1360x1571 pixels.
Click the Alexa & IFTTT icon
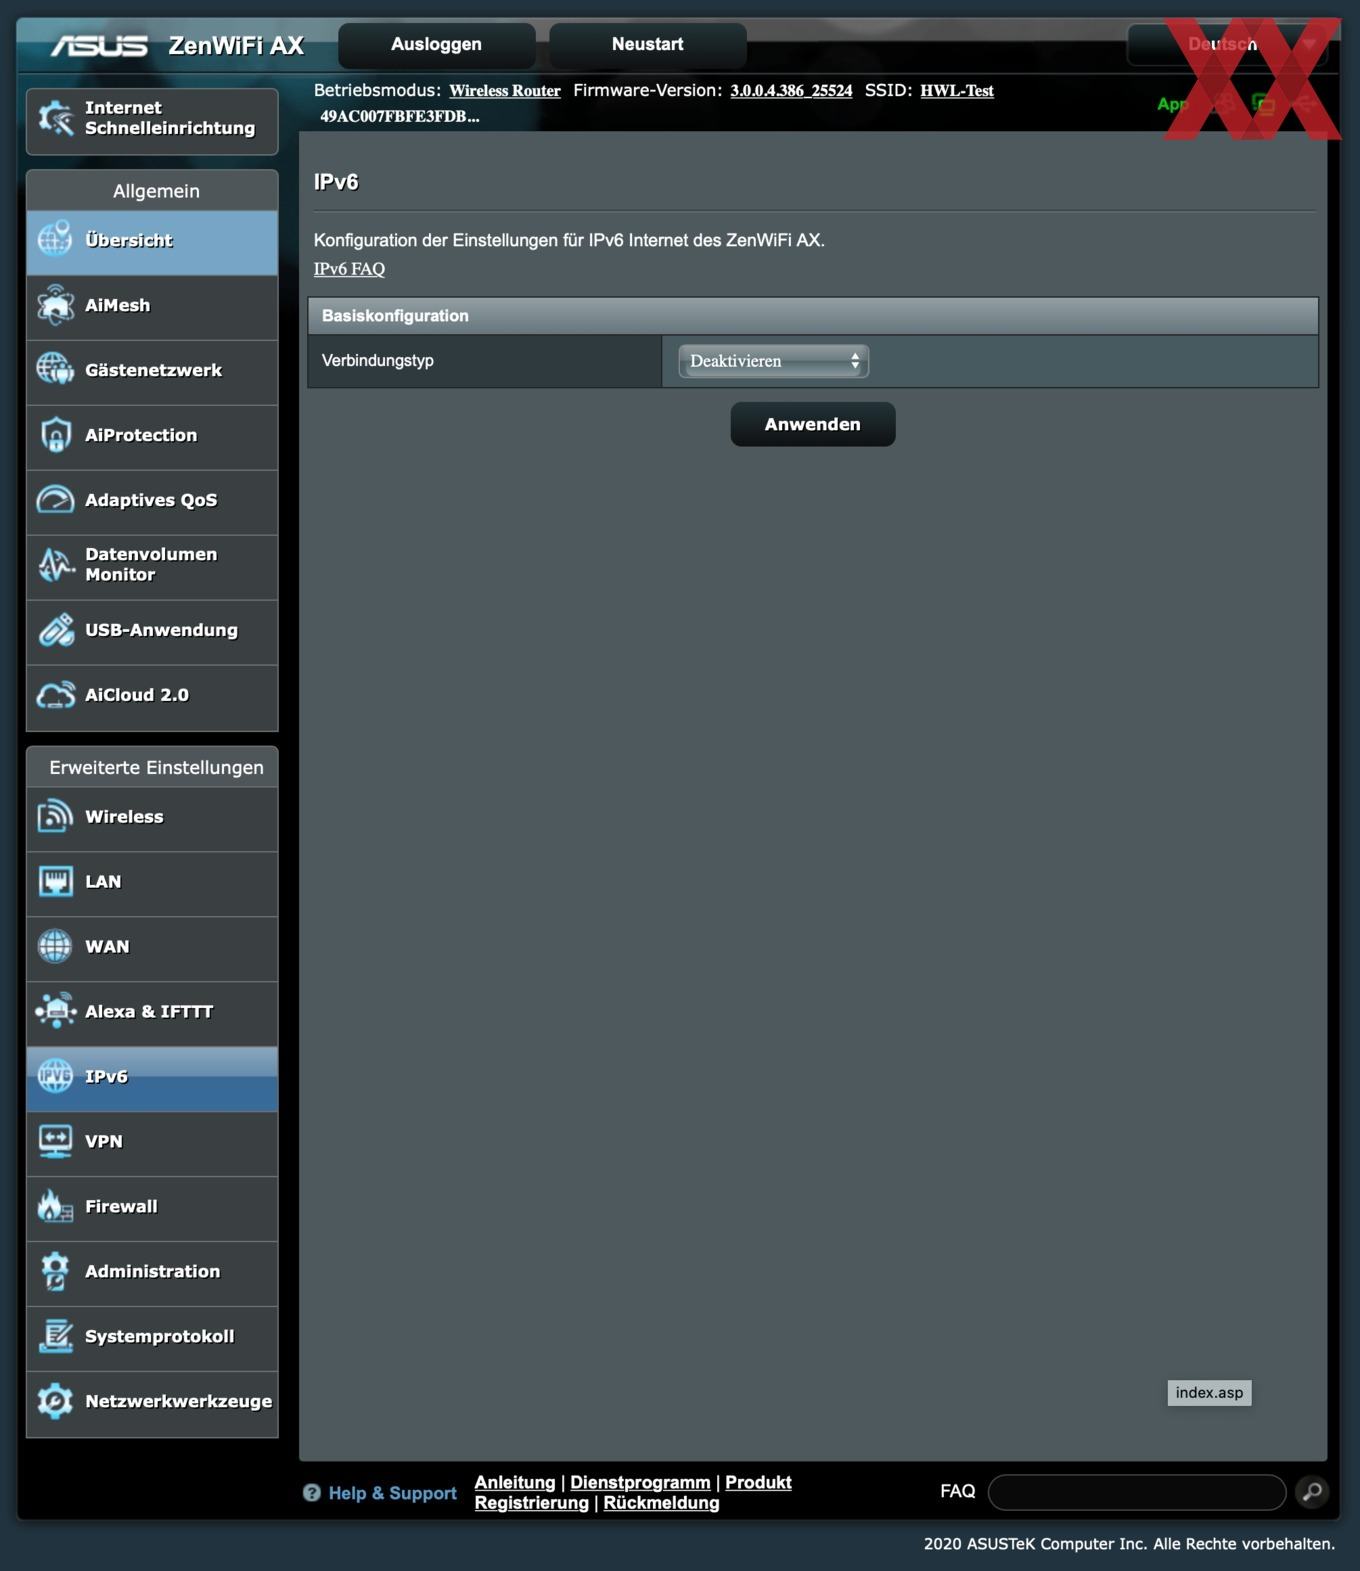coord(55,1012)
